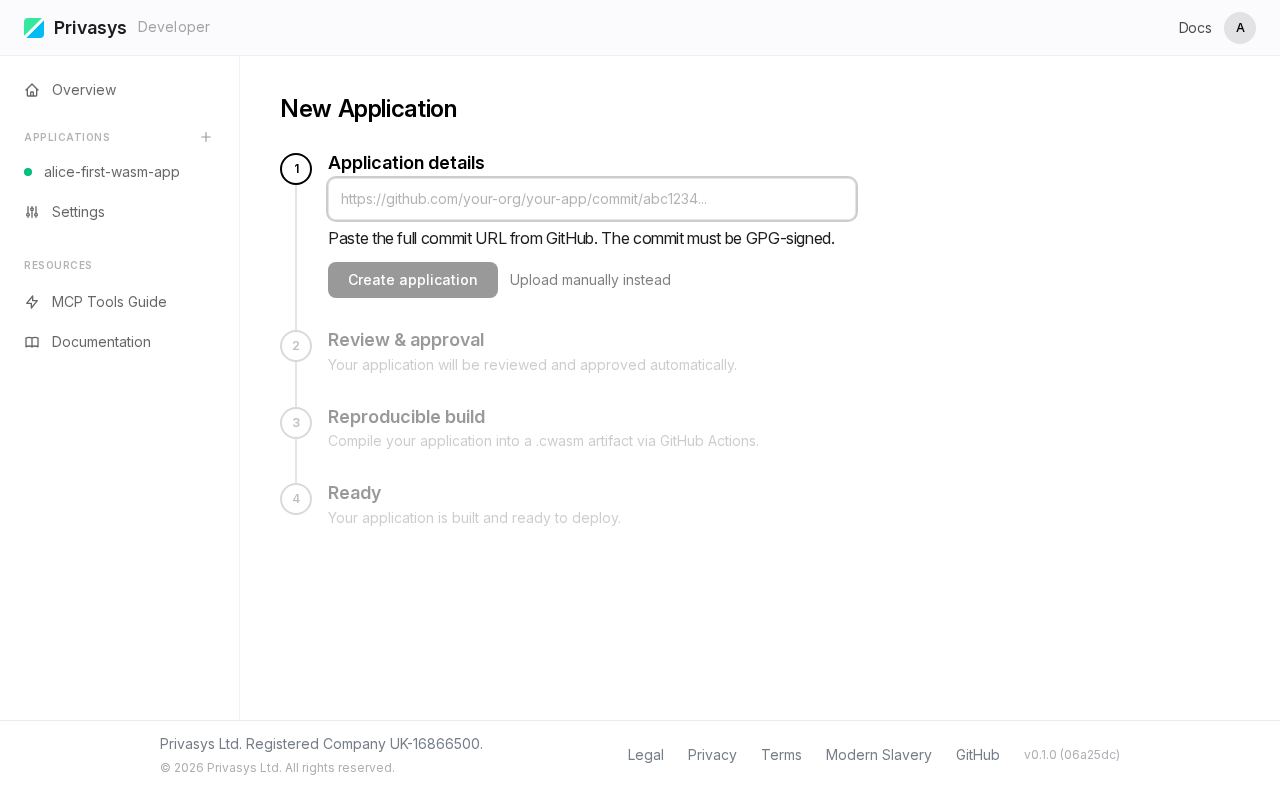
Task: Open the A avatar in the top right
Action: pos(1241,27)
